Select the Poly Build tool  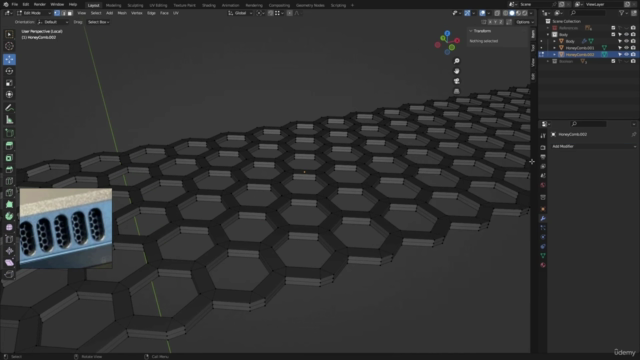(9, 204)
